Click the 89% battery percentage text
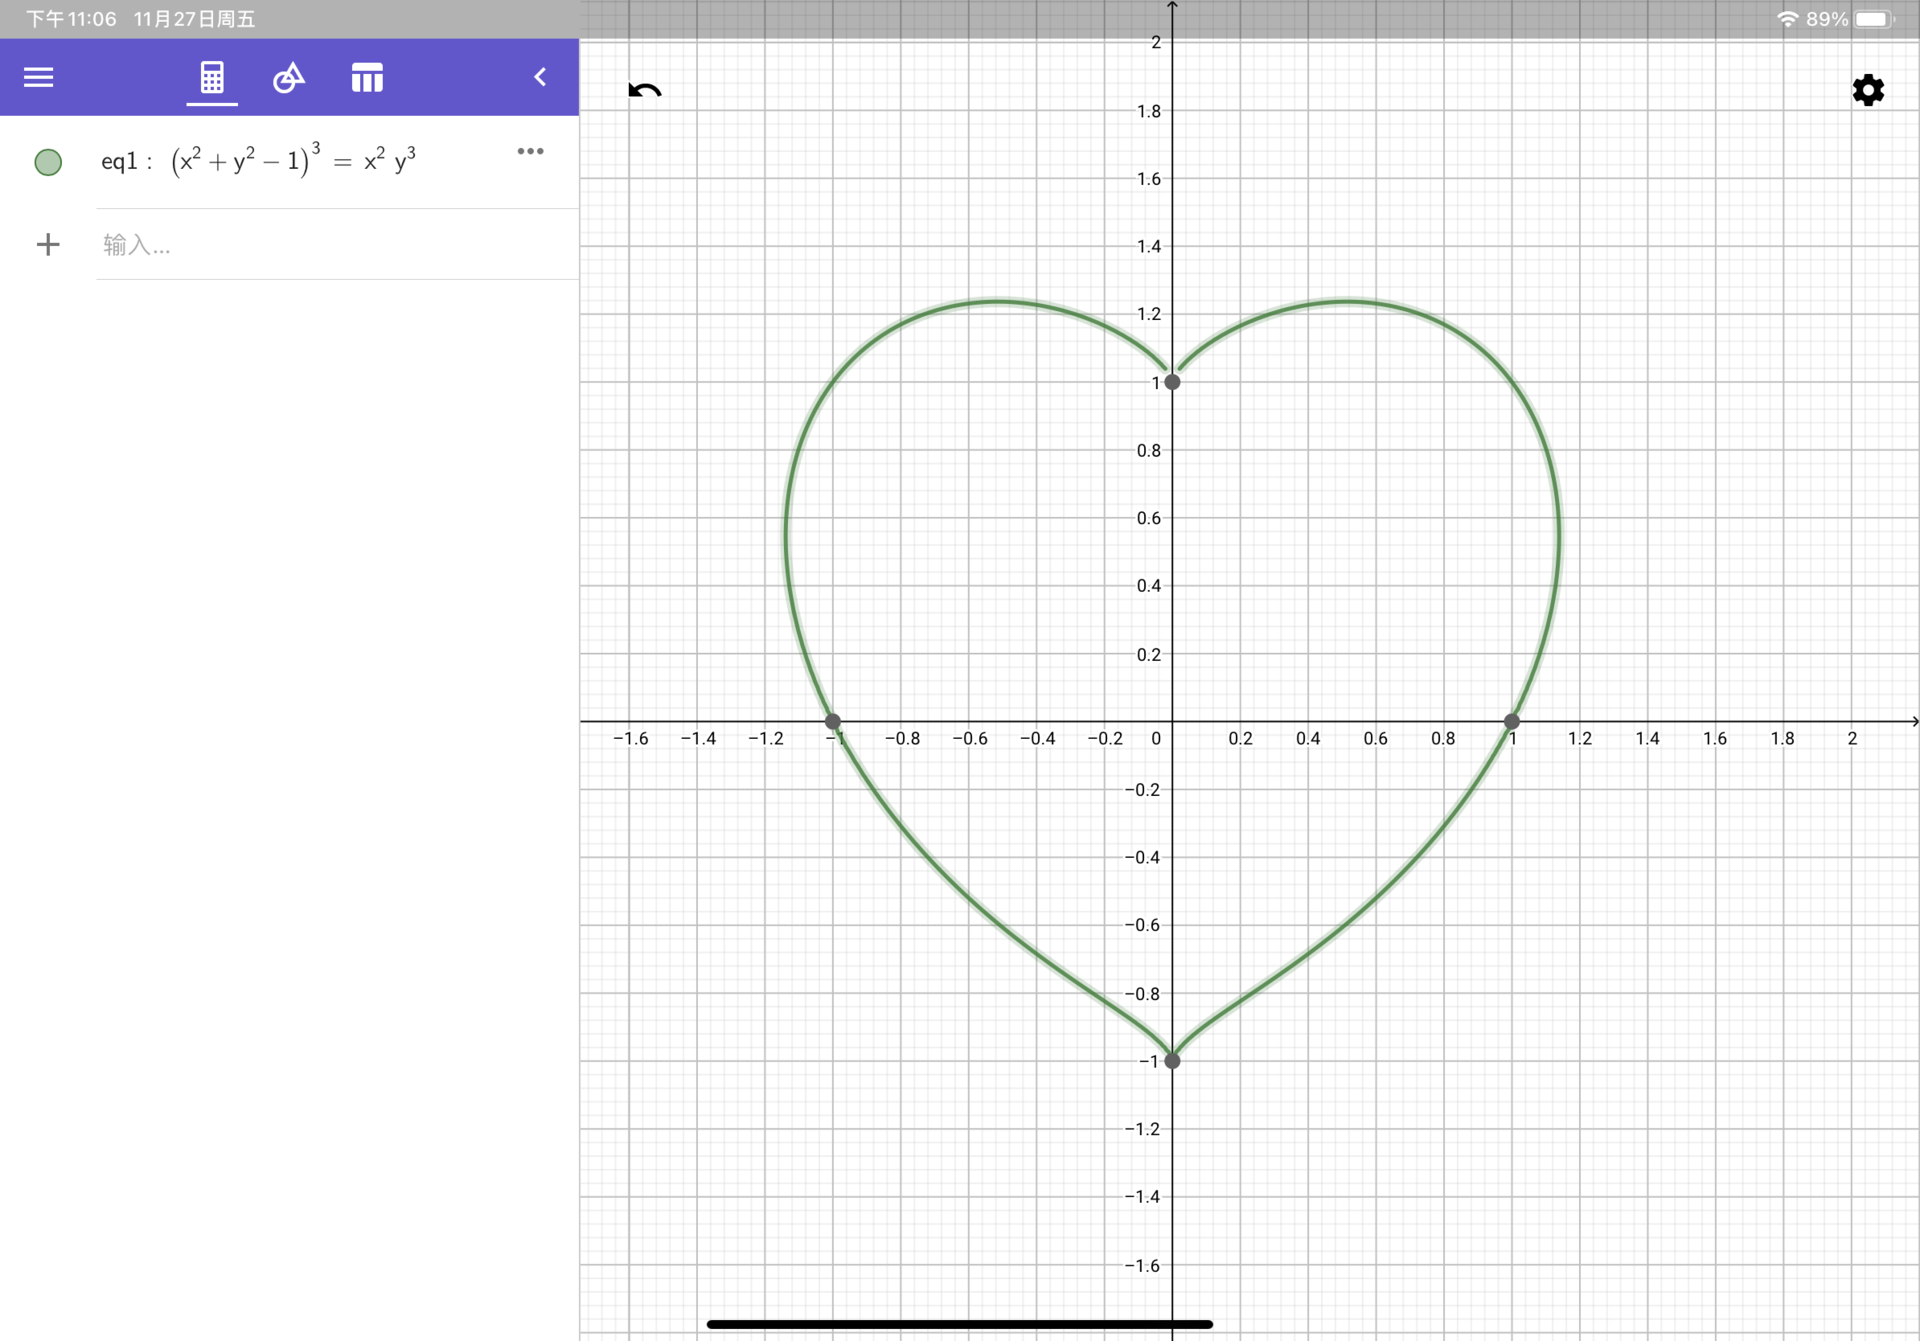This screenshot has width=1920, height=1341. click(1826, 19)
